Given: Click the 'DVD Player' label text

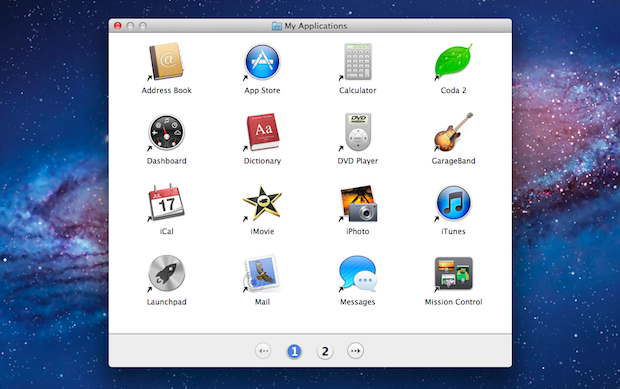Looking at the screenshot, I should [357, 161].
